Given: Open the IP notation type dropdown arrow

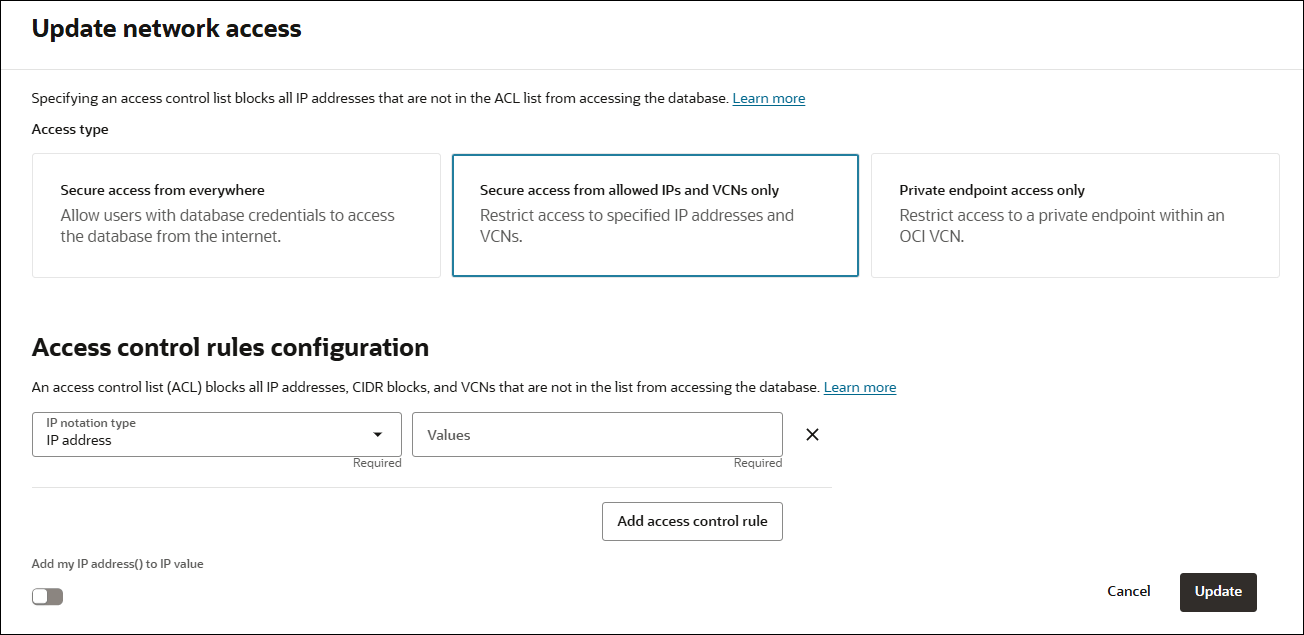Looking at the screenshot, I should (x=379, y=434).
